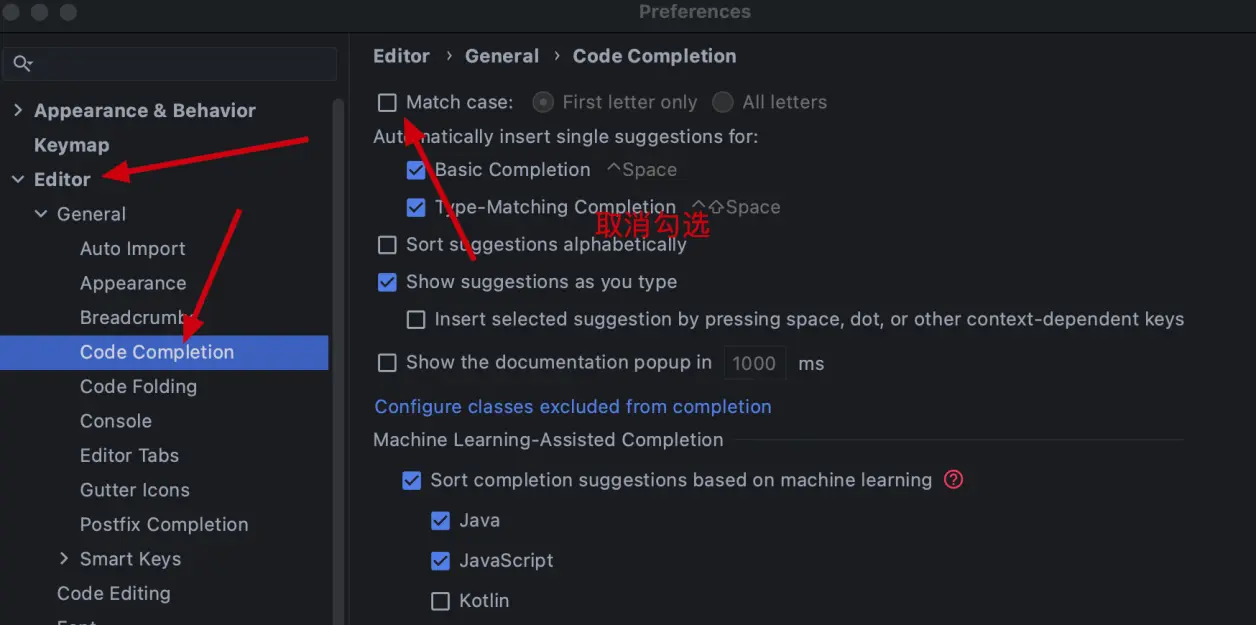Open Editor Tabs settings

(x=130, y=456)
